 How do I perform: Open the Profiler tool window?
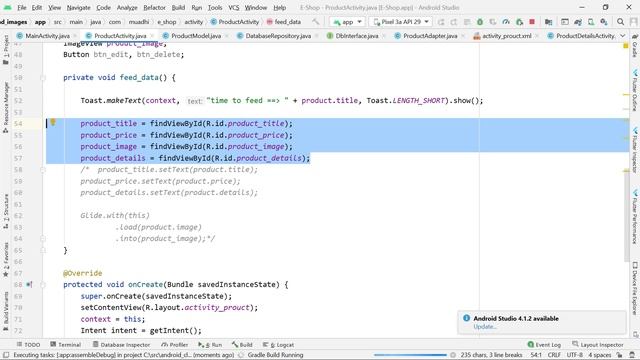coord(174,345)
